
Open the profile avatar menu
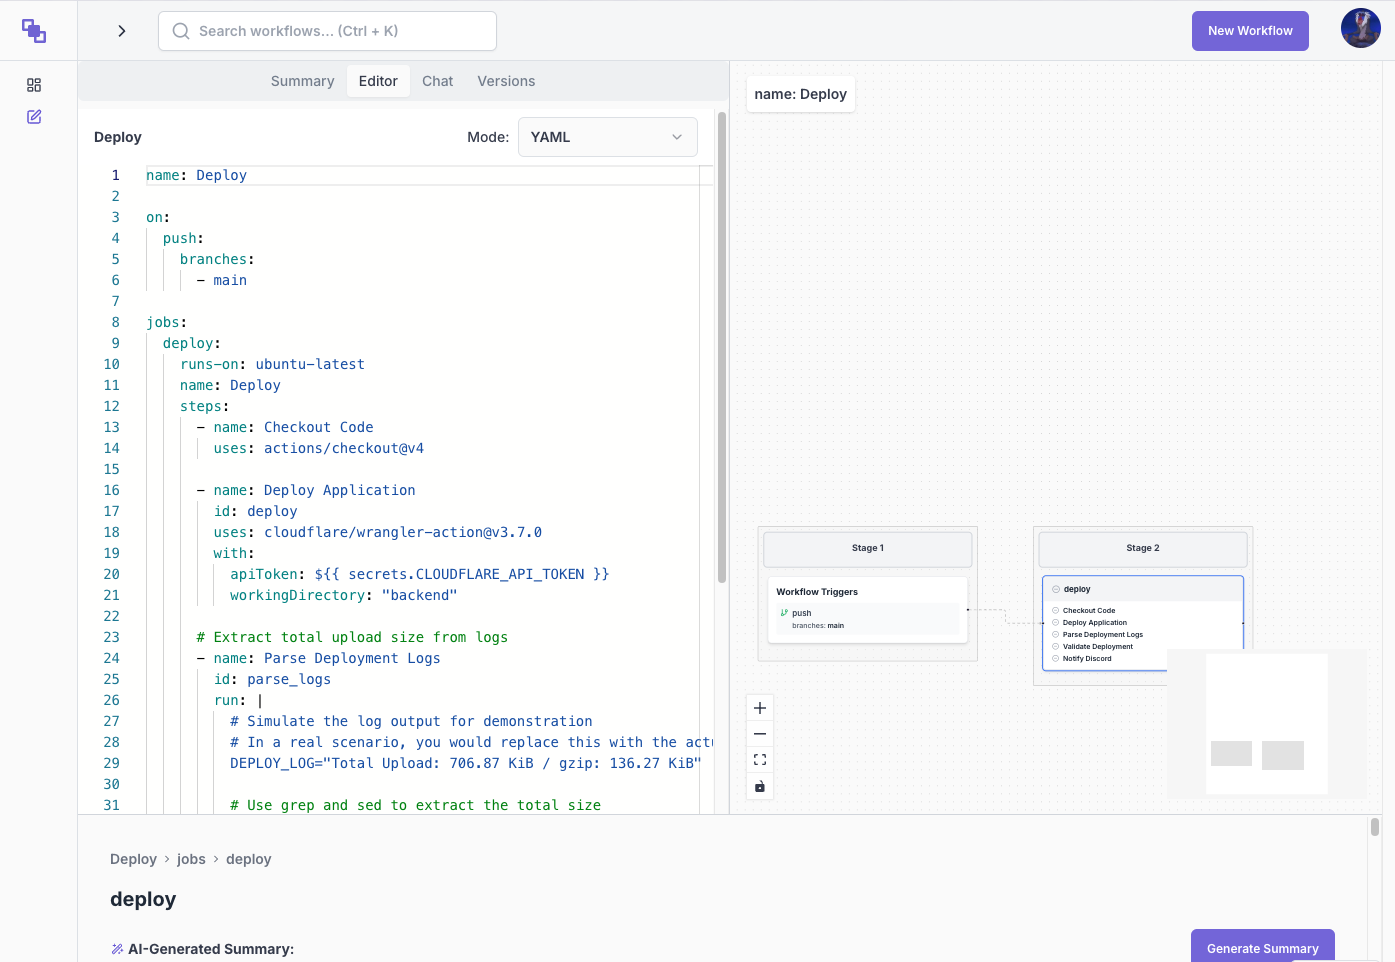[x=1360, y=28]
